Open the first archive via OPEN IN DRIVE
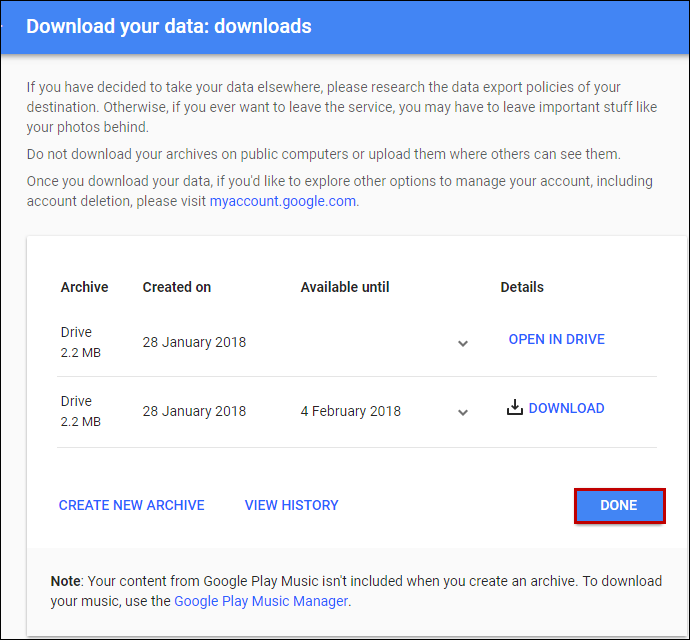 click(x=556, y=339)
